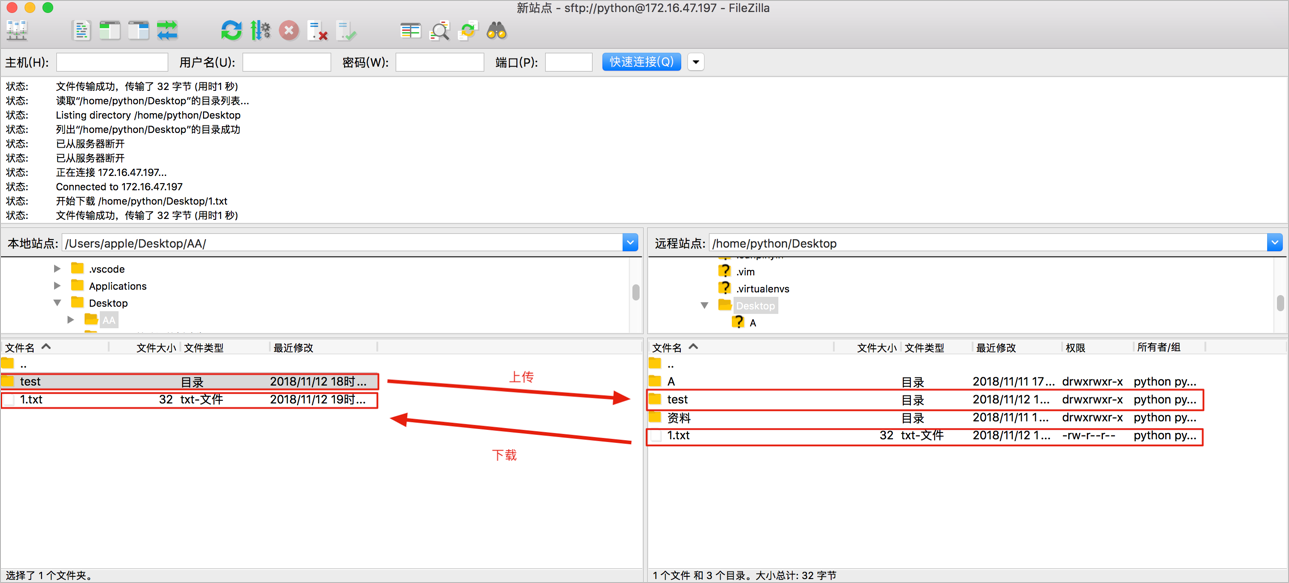Open filename filters settings
1289x583 pixels.
coord(440,30)
